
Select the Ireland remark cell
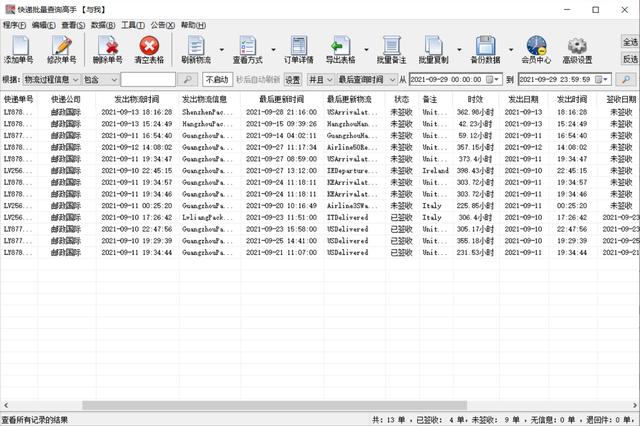[435, 171]
